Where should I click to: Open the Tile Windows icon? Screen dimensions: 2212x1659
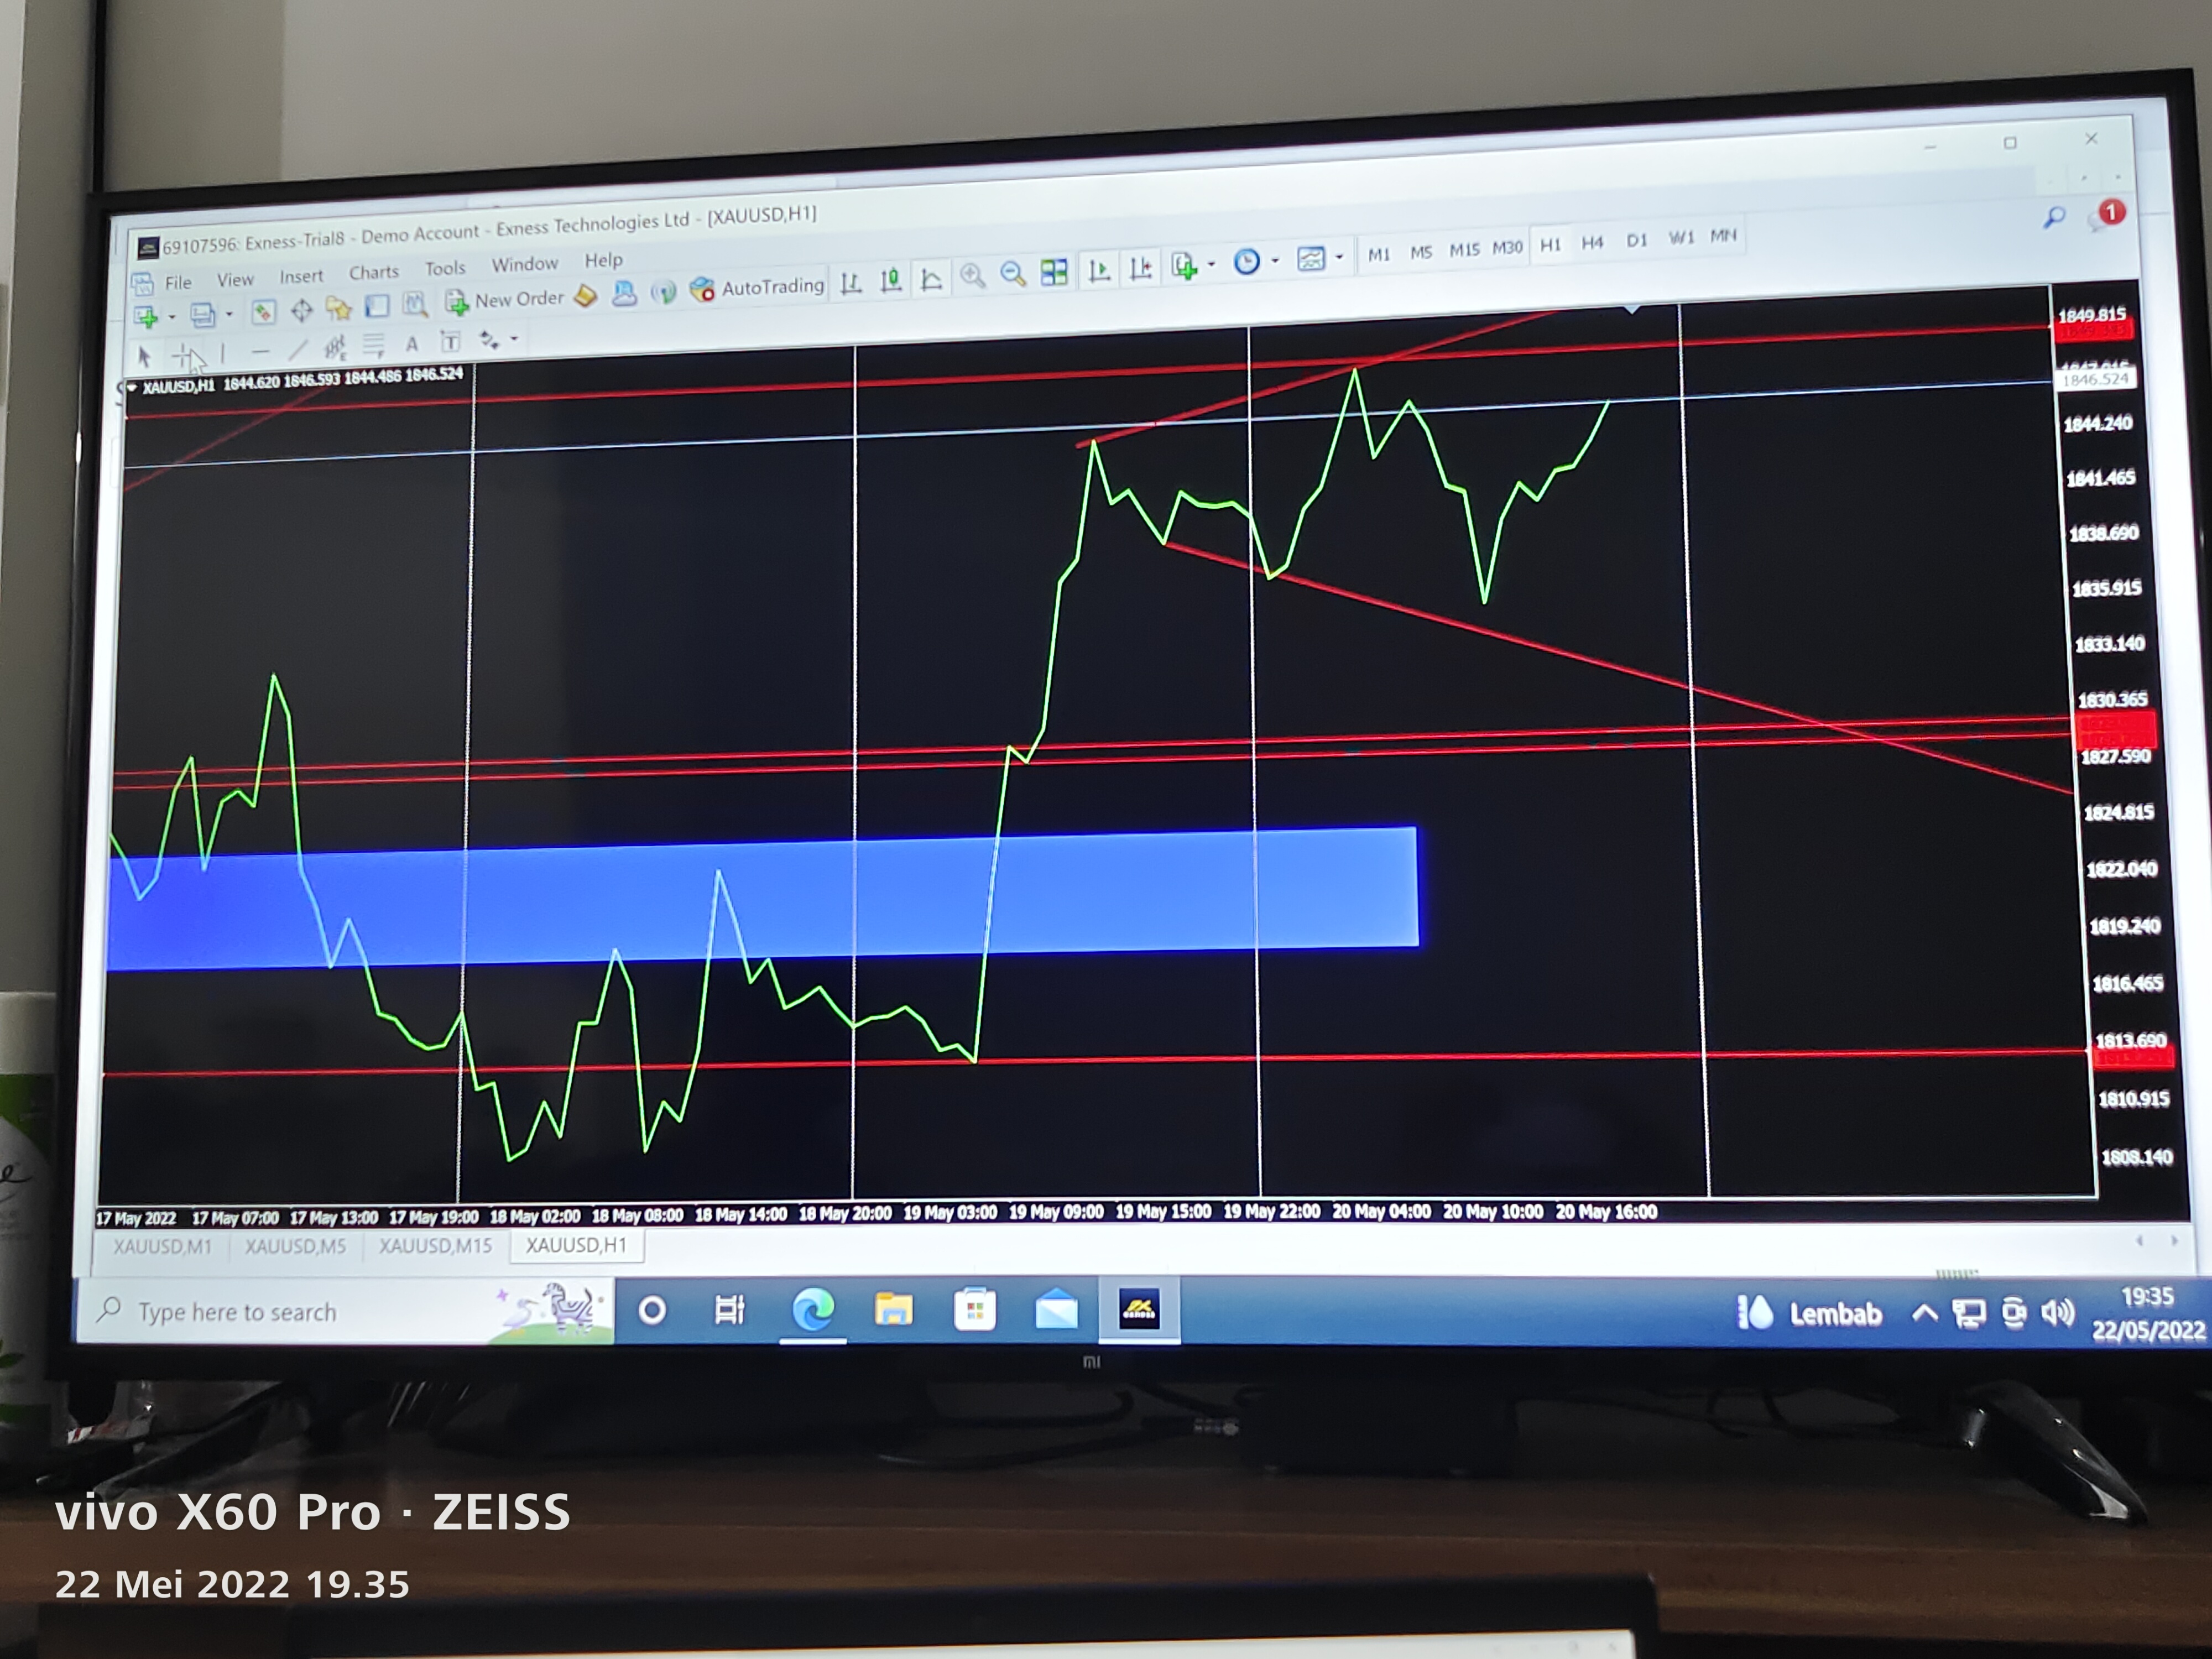1054,272
